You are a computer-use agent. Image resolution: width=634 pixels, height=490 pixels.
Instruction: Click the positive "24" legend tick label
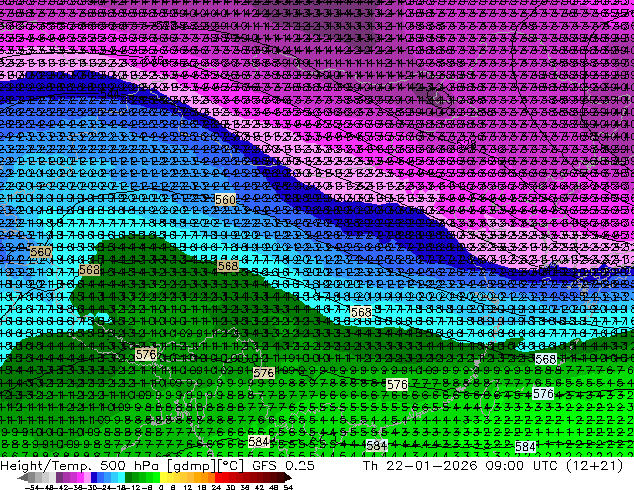[216, 487]
